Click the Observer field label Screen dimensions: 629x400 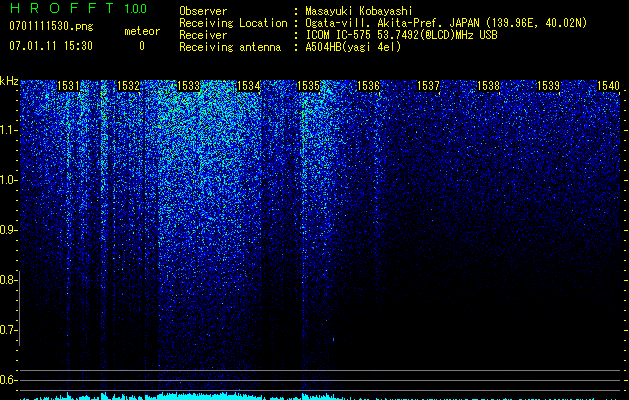coord(203,11)
